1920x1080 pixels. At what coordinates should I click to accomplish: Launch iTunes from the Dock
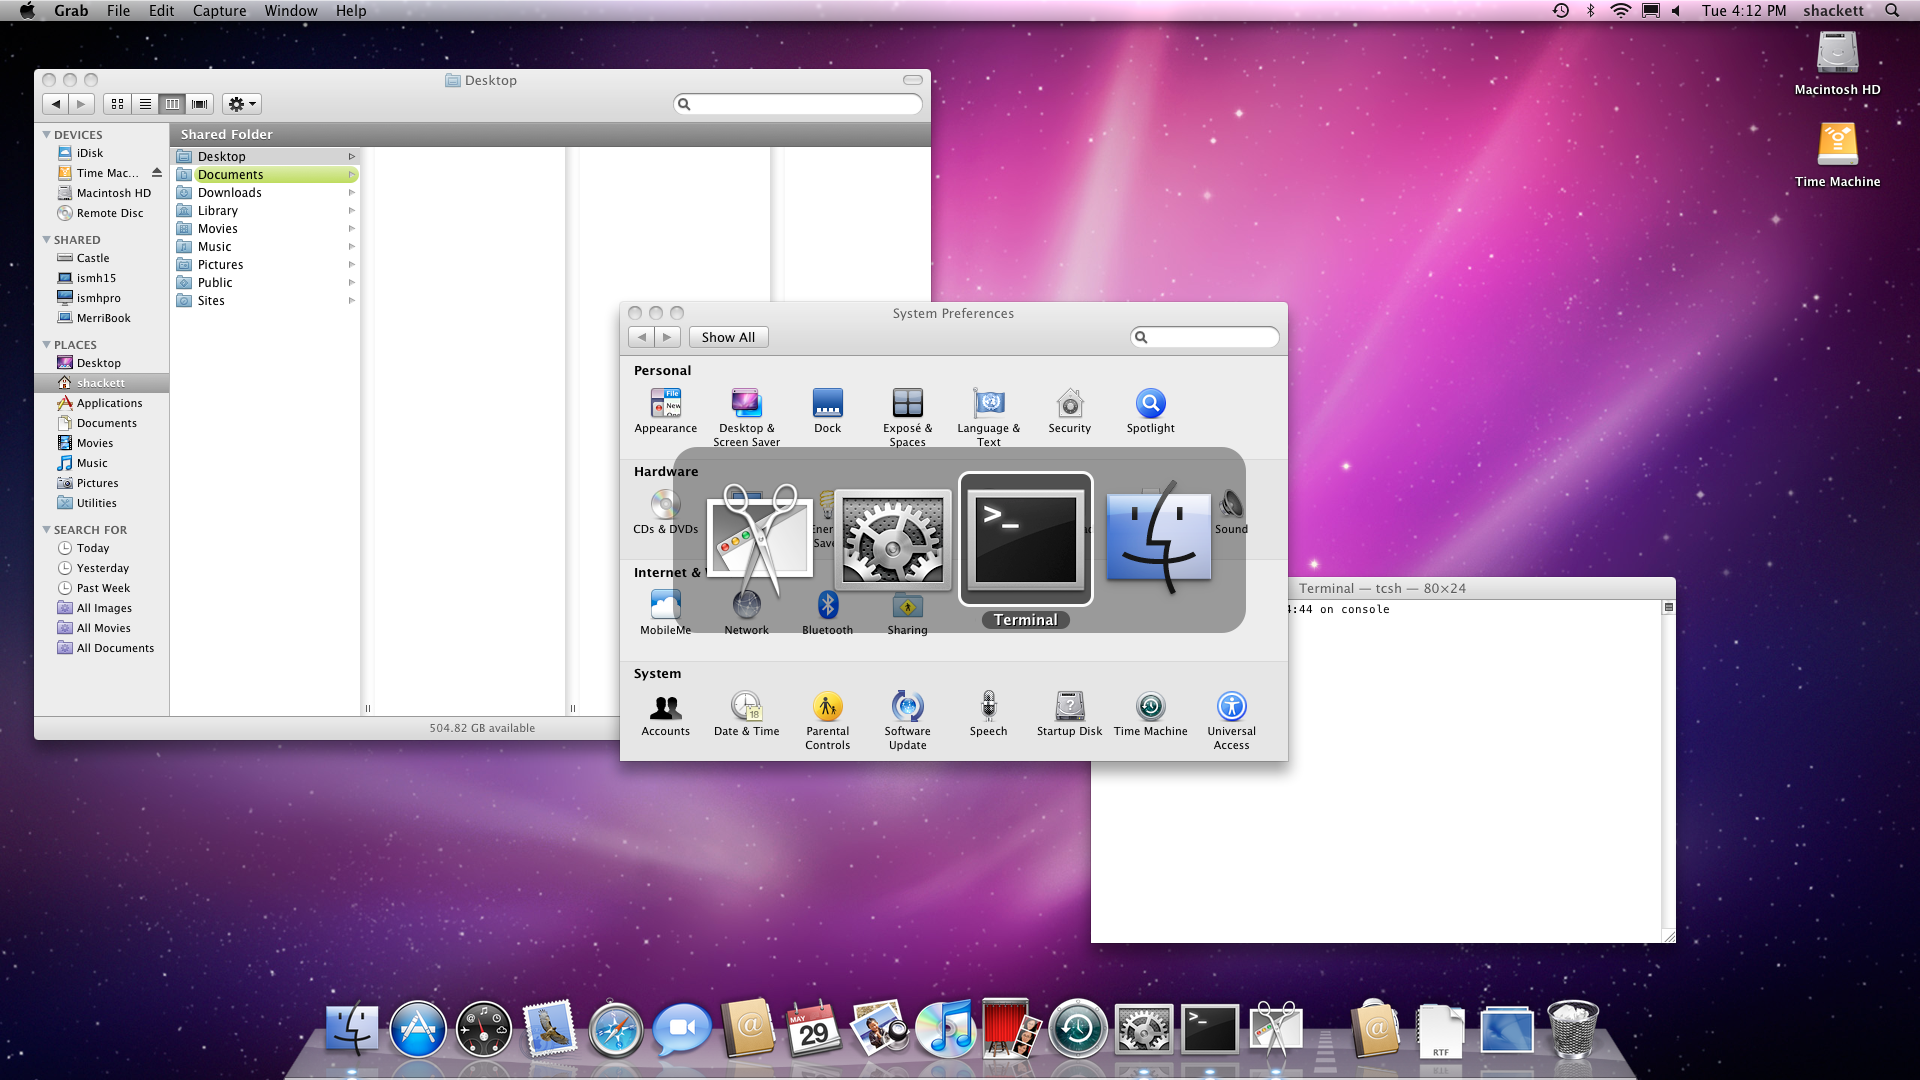pos(945,1030)
